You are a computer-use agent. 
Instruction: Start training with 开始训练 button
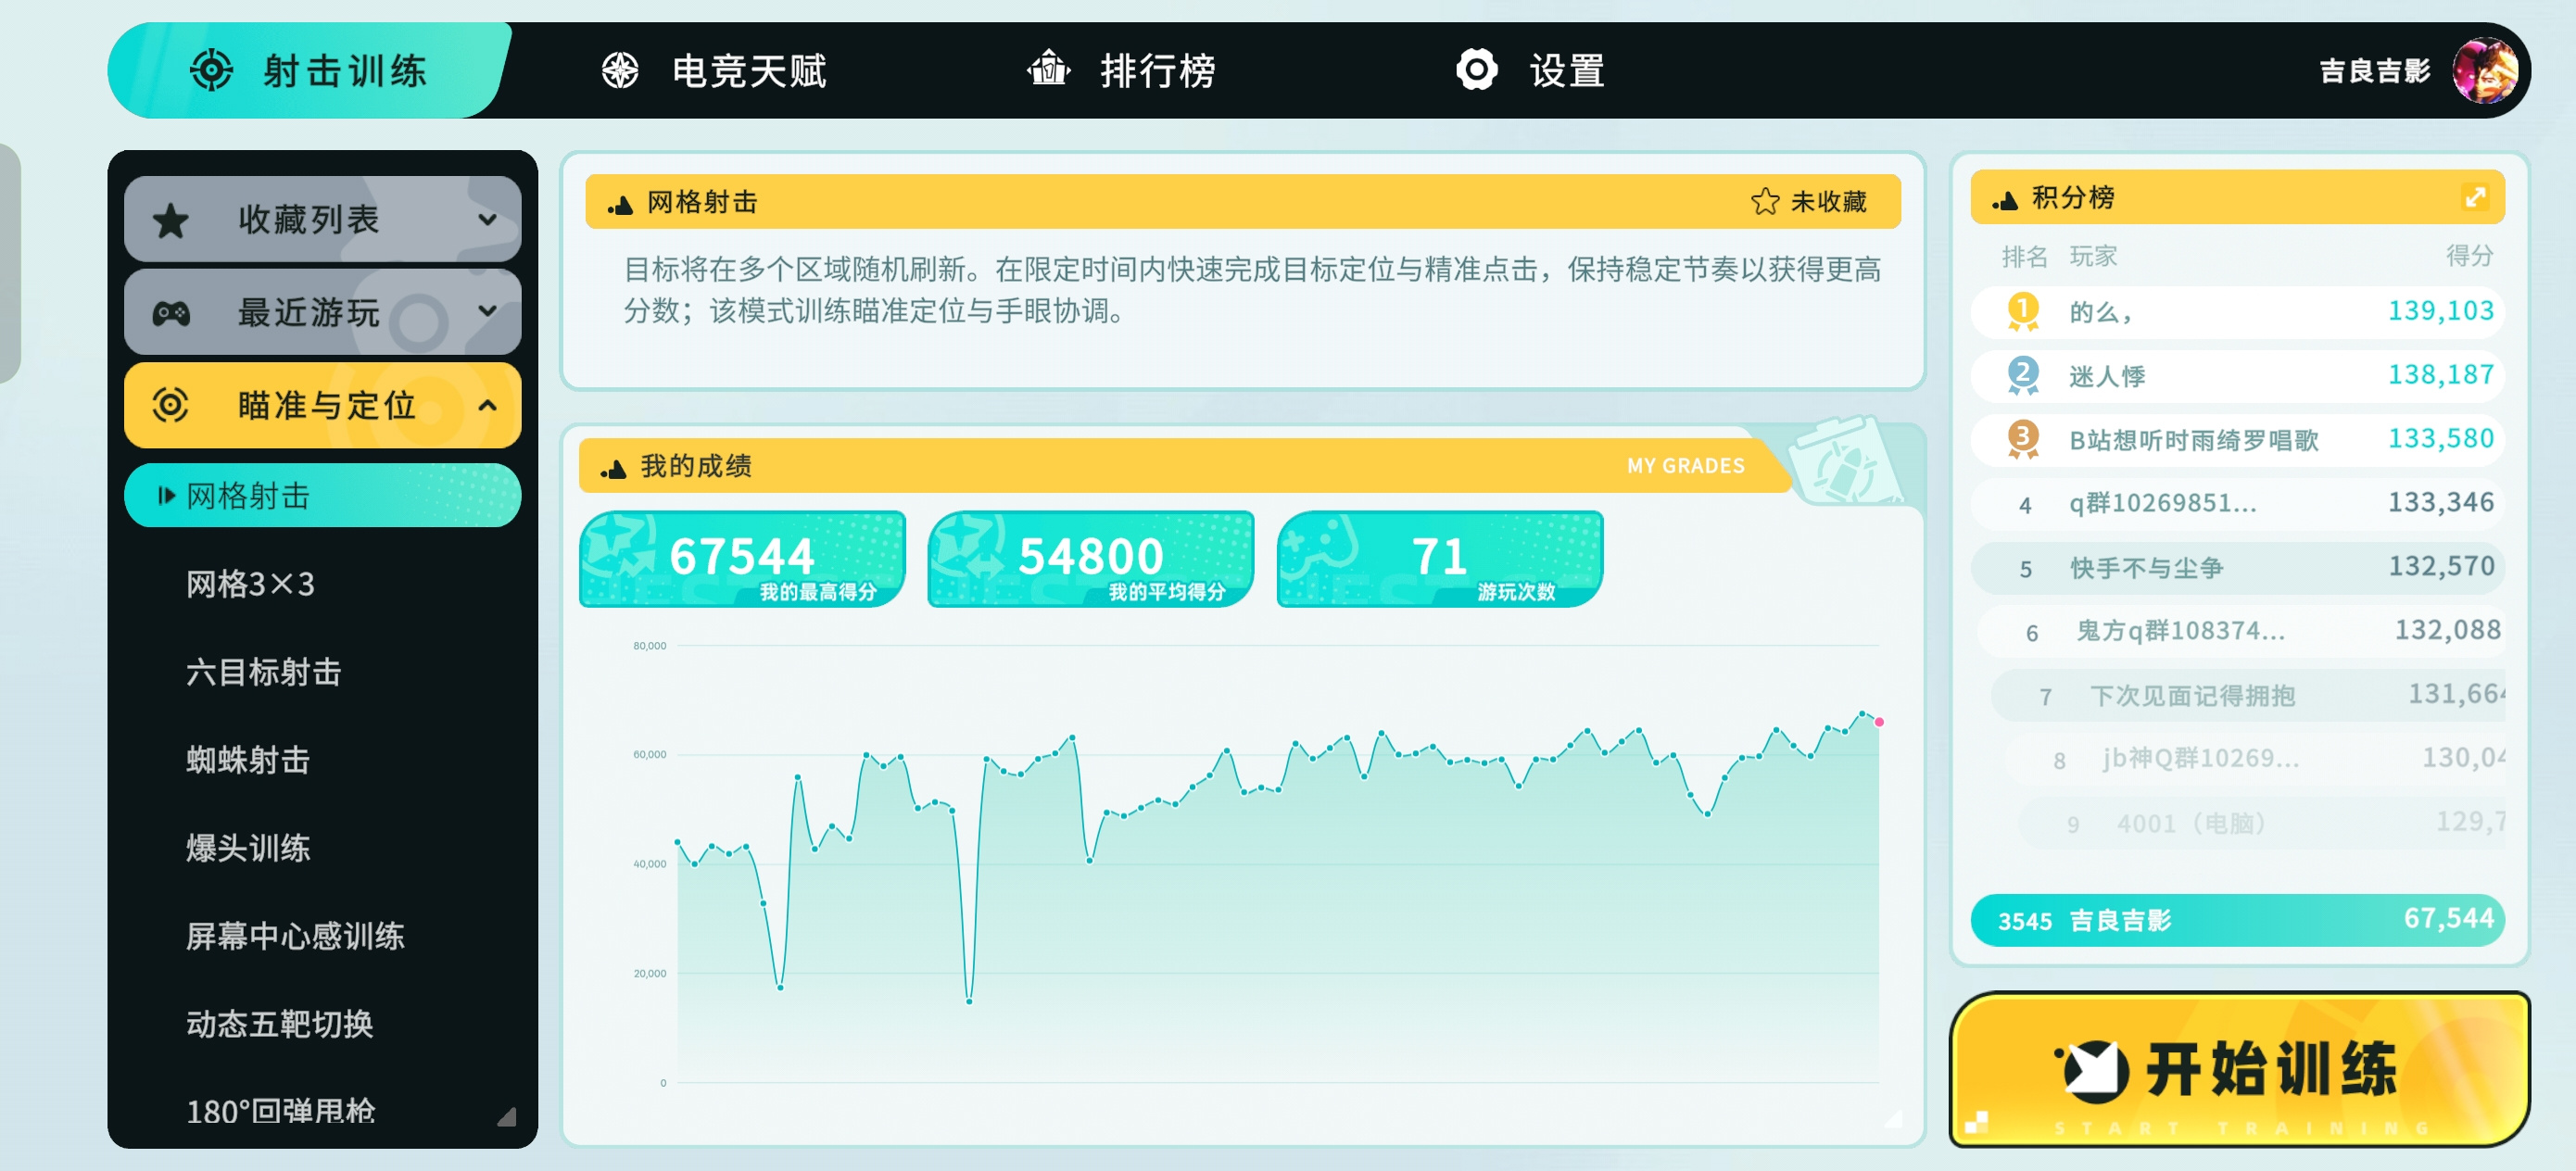pos(2239,1069)
